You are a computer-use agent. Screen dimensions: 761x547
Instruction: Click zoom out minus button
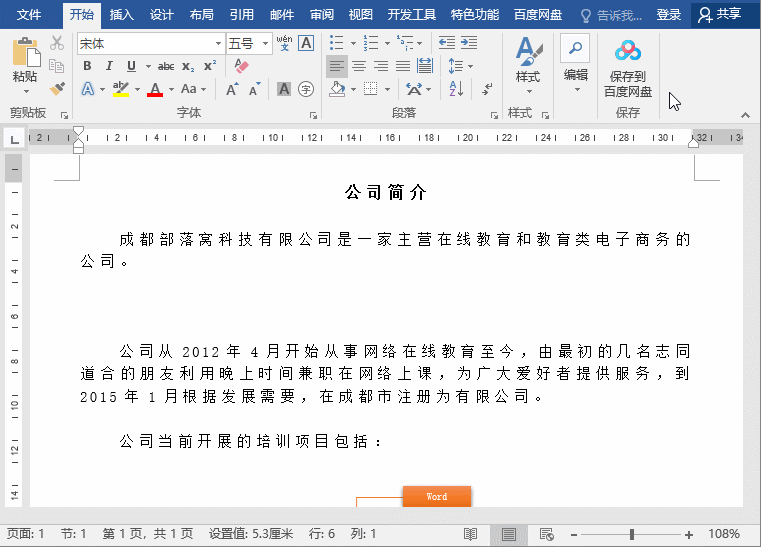tap(574, 535)
